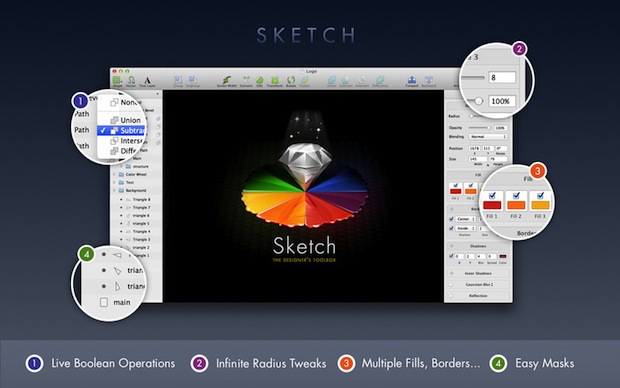620x388 pixels.
Task: Open the Blending mode Normal dropdown
Action: (488, 137)
